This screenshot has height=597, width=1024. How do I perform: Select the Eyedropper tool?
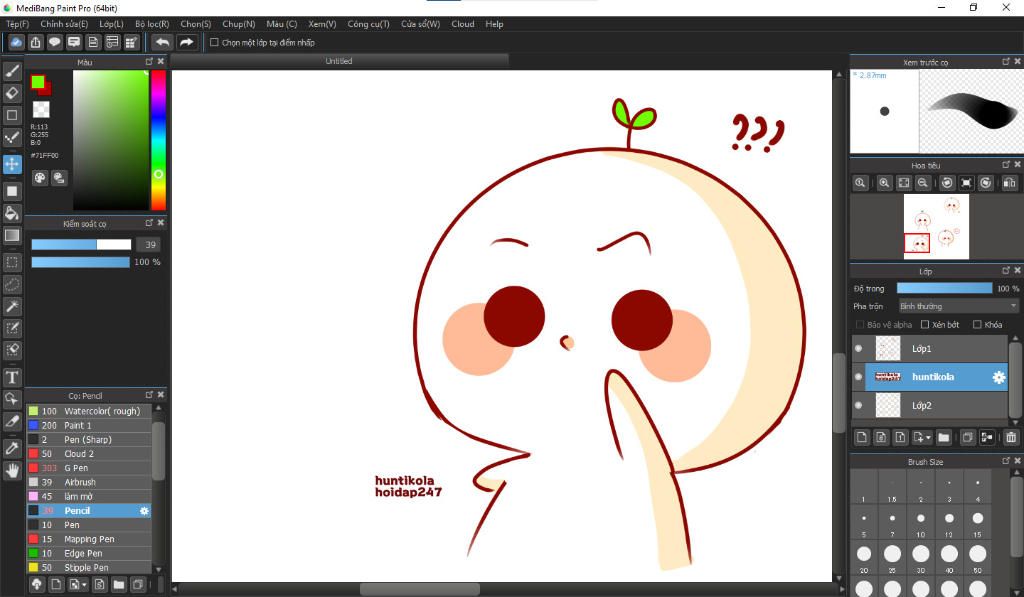pos(12,448)
